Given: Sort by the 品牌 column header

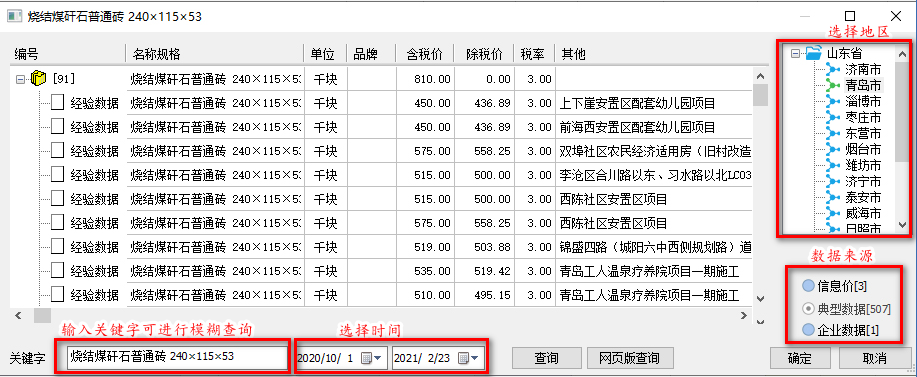Looking at the screenshot, I should click(371, 54).
